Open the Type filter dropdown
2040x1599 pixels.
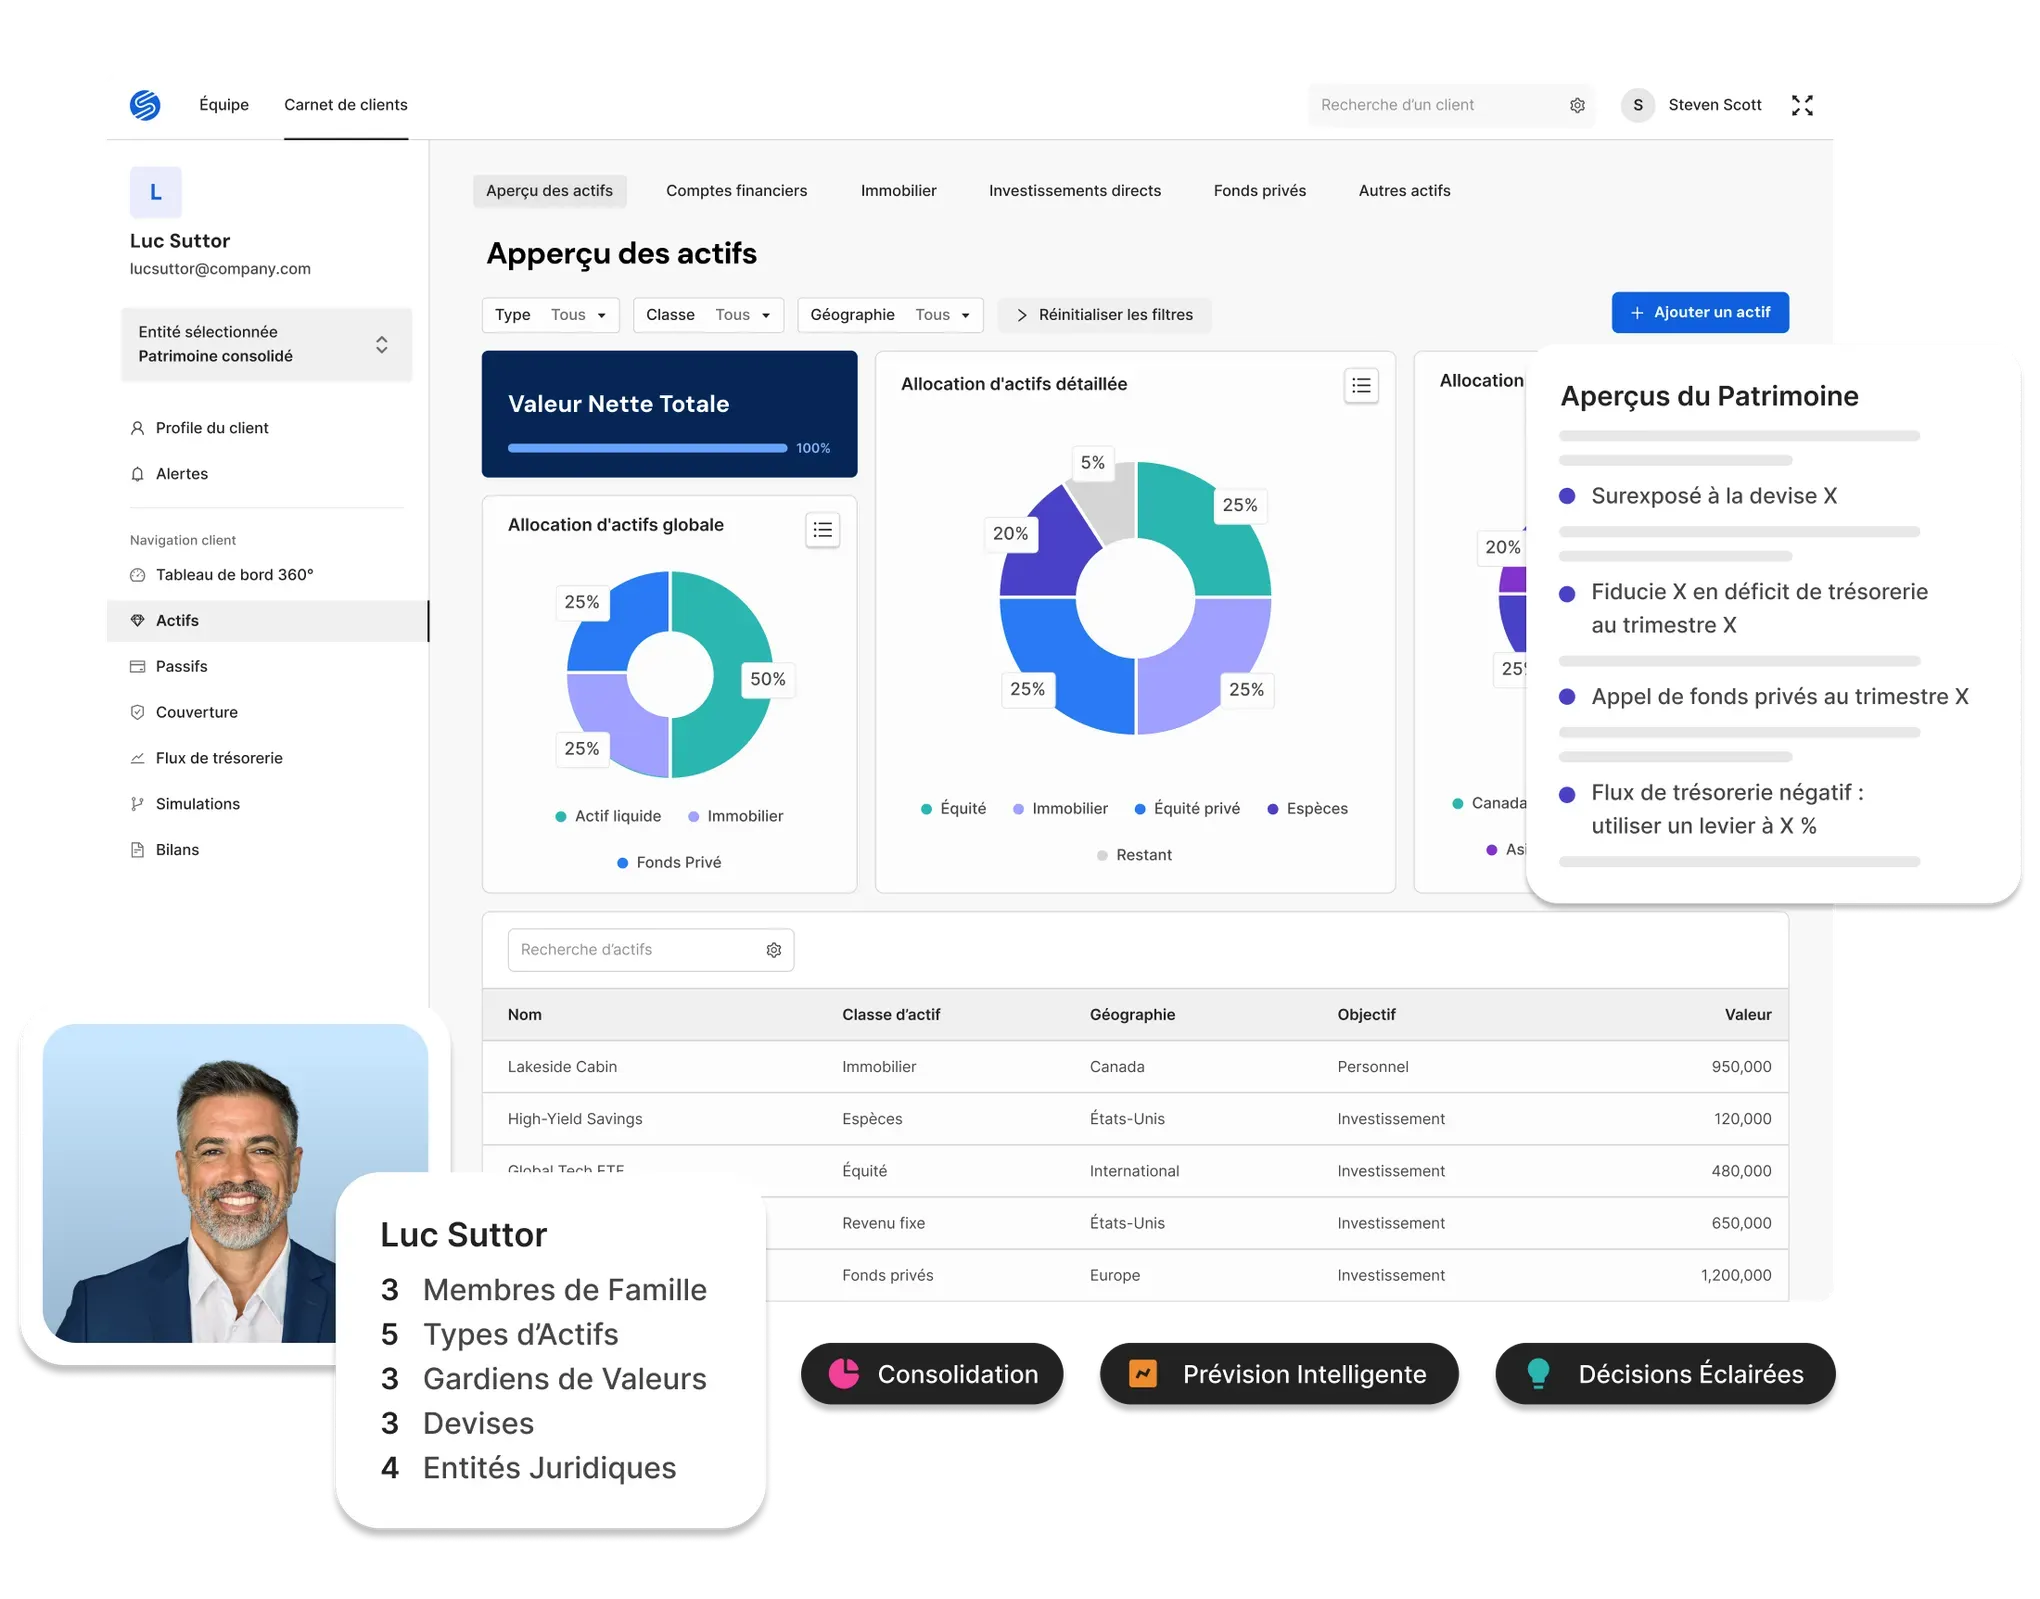click(550, 315)
